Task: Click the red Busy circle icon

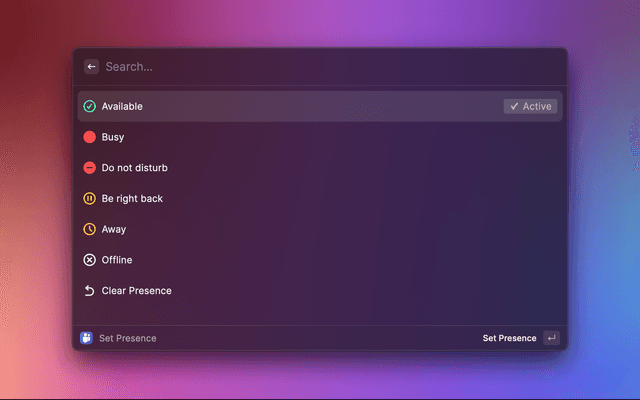Action: pyautogui.click(x=89, y=137)
